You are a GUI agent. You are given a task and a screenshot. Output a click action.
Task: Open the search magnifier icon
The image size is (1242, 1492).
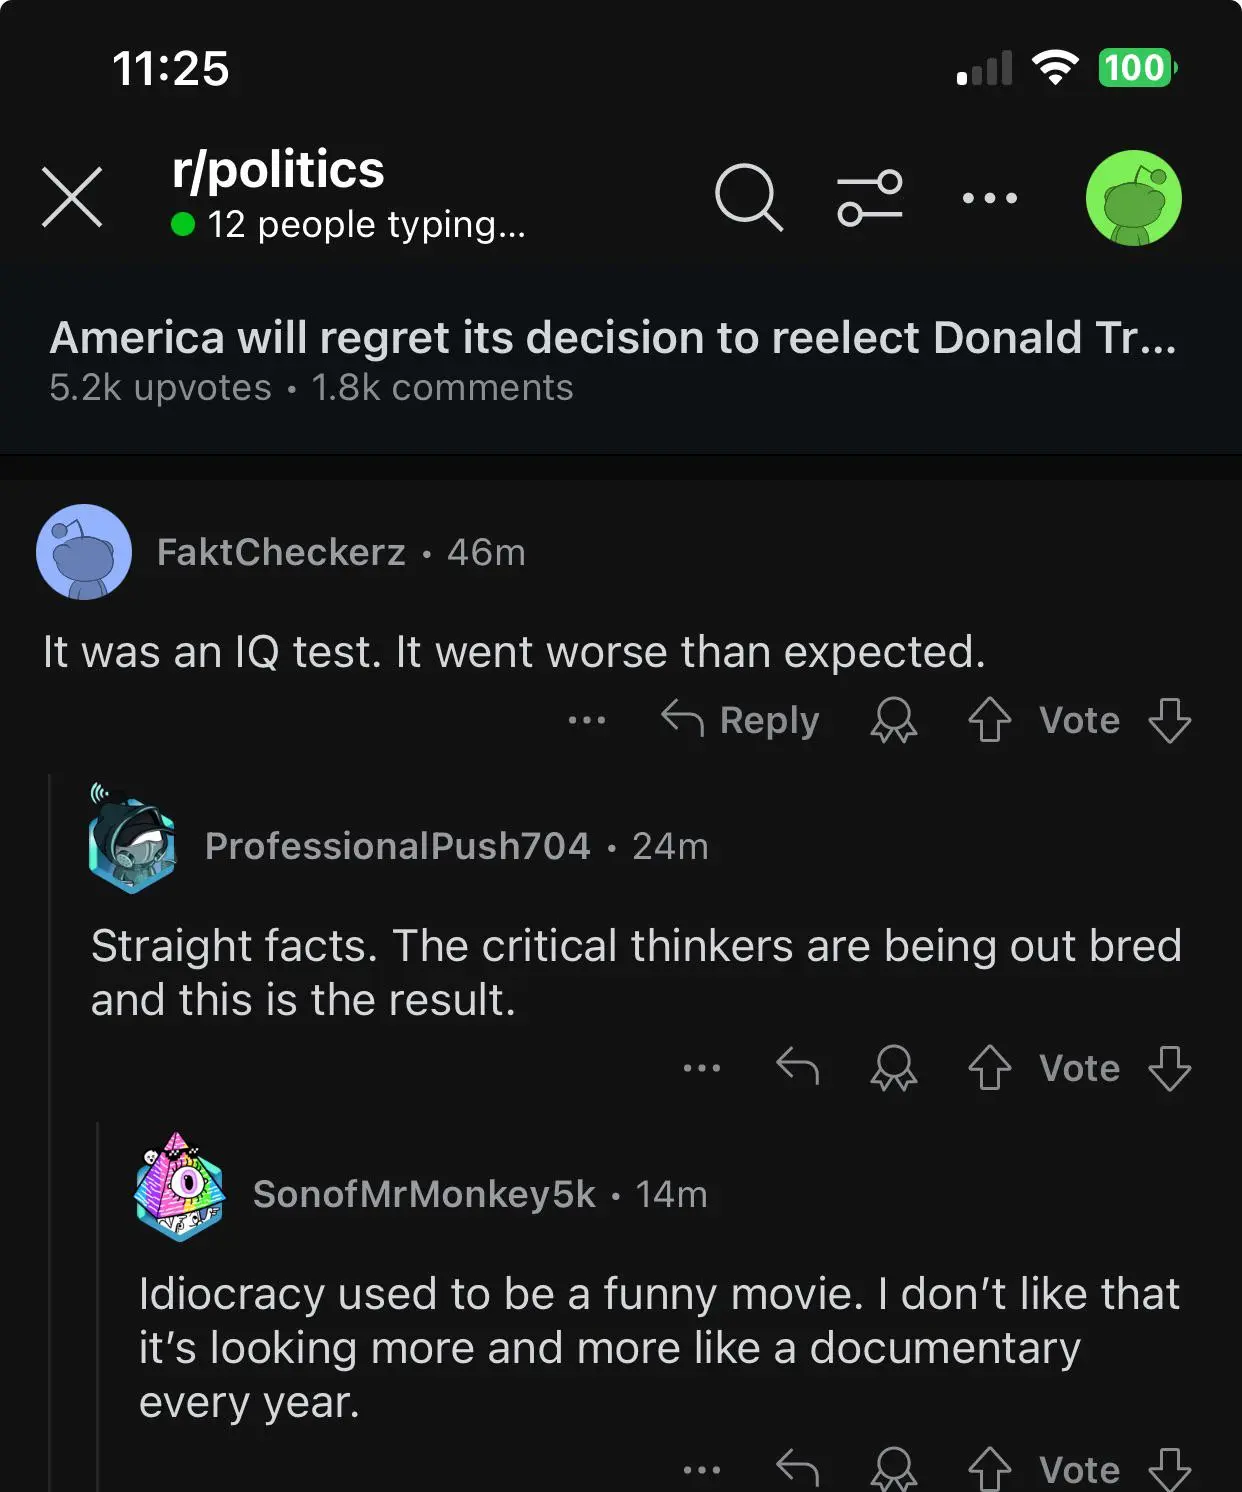tap(748, 197)
